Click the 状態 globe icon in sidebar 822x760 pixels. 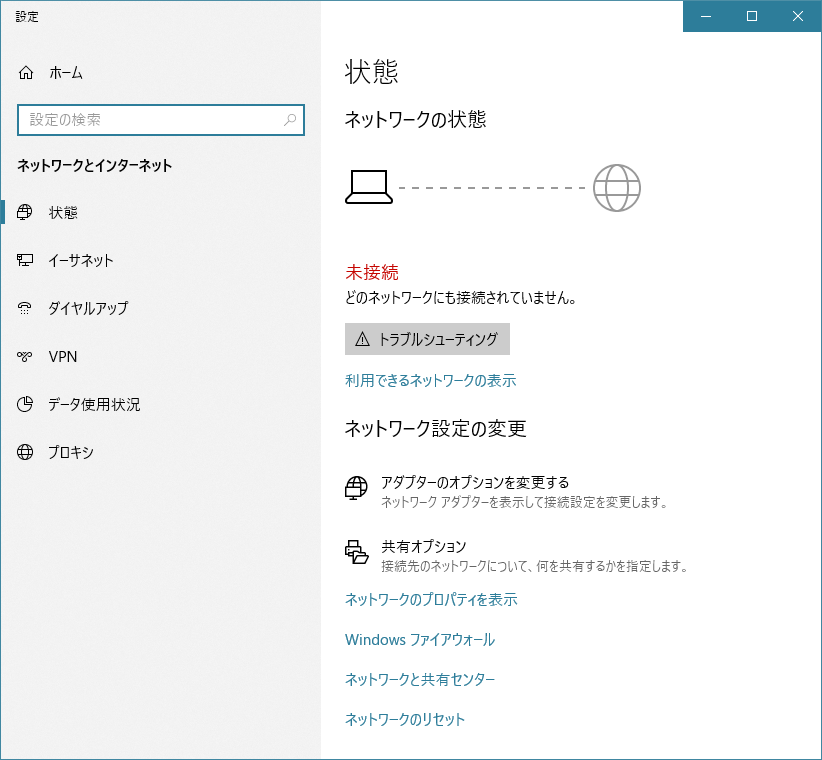(25, 212)
